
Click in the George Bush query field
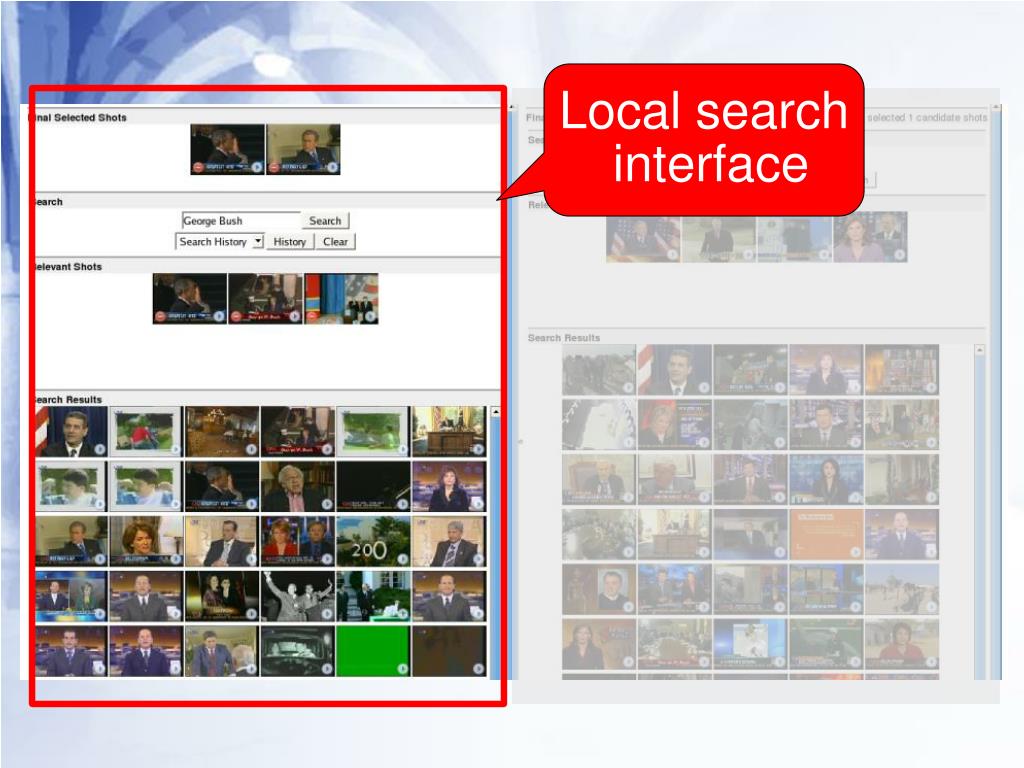pyautogui.click(x=241, y=221)
